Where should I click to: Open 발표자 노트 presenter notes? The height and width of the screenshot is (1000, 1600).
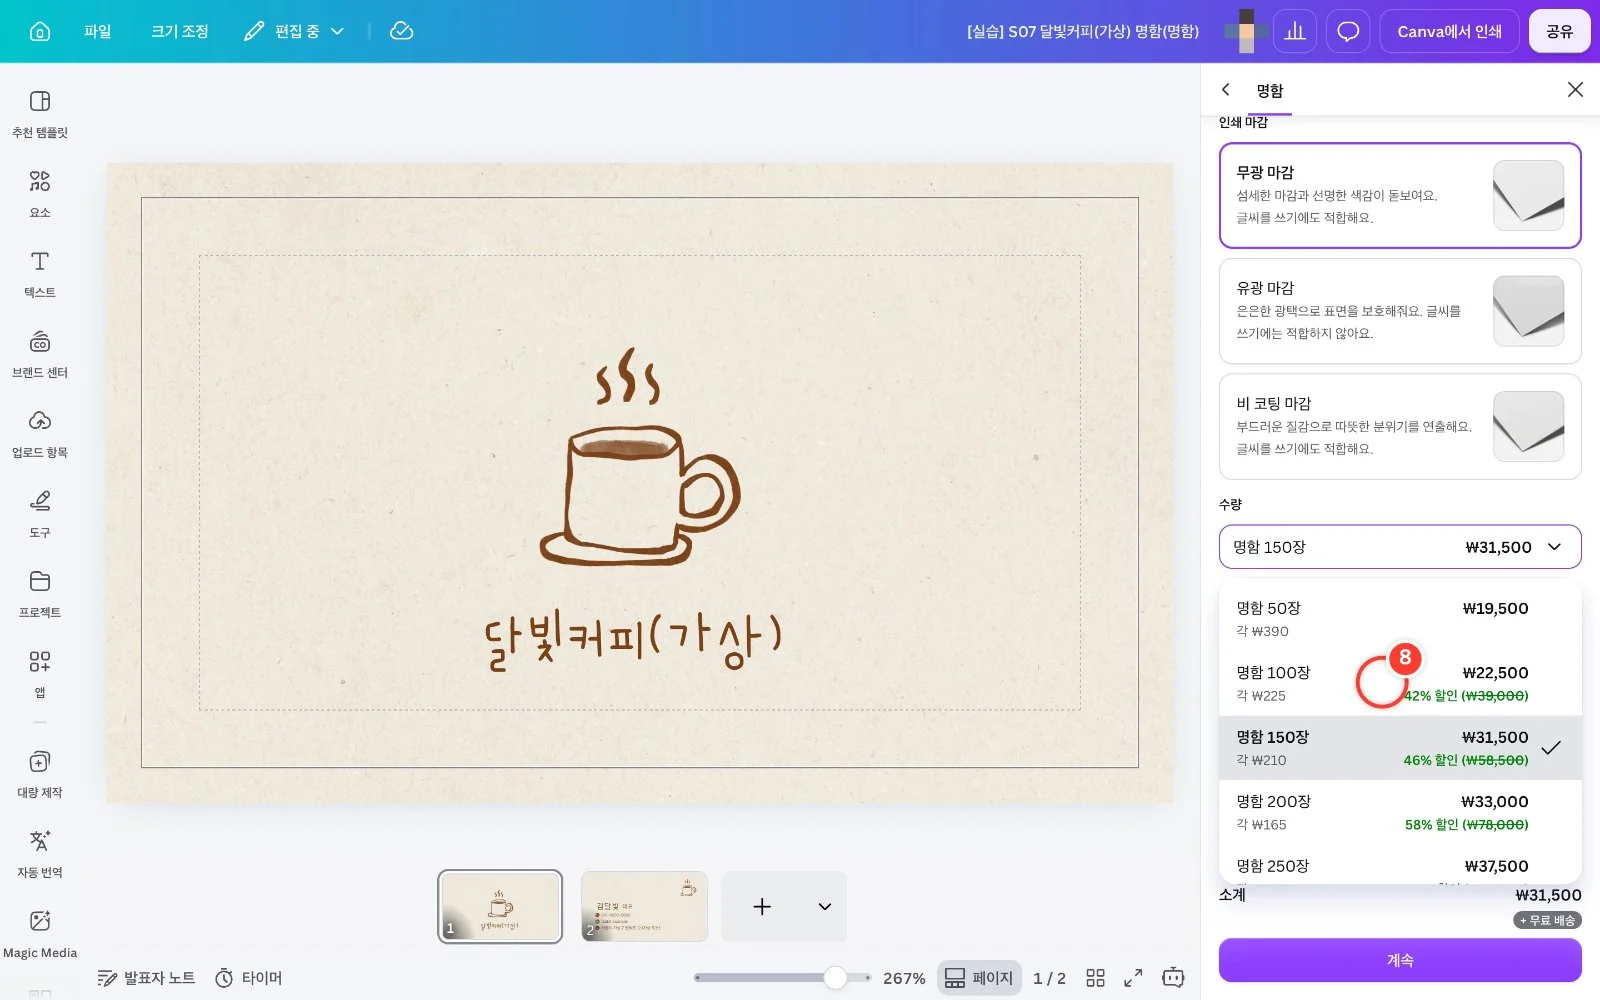[x=146, y=978]
